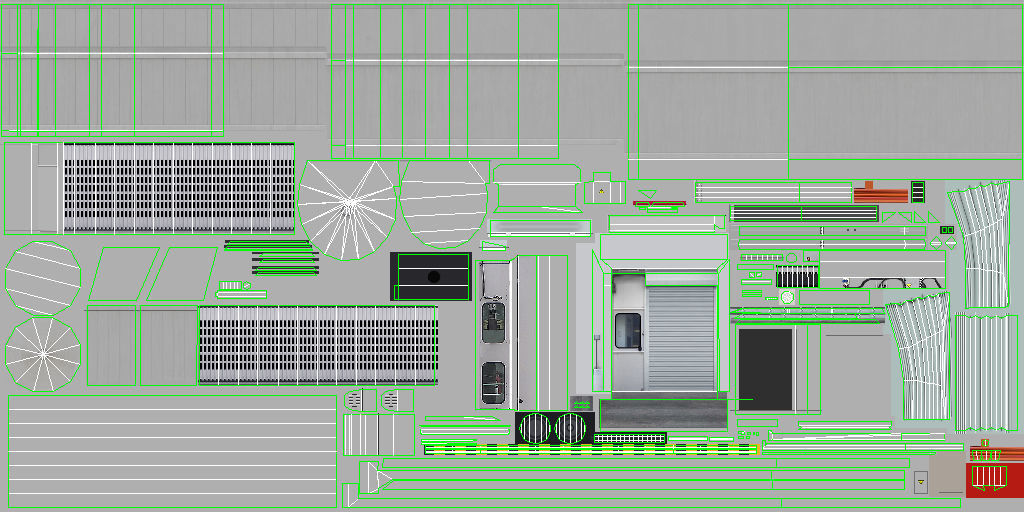The image size is (1024, 512).
Task: Select the warning sign tile near the dome
Action: (601, 192)
